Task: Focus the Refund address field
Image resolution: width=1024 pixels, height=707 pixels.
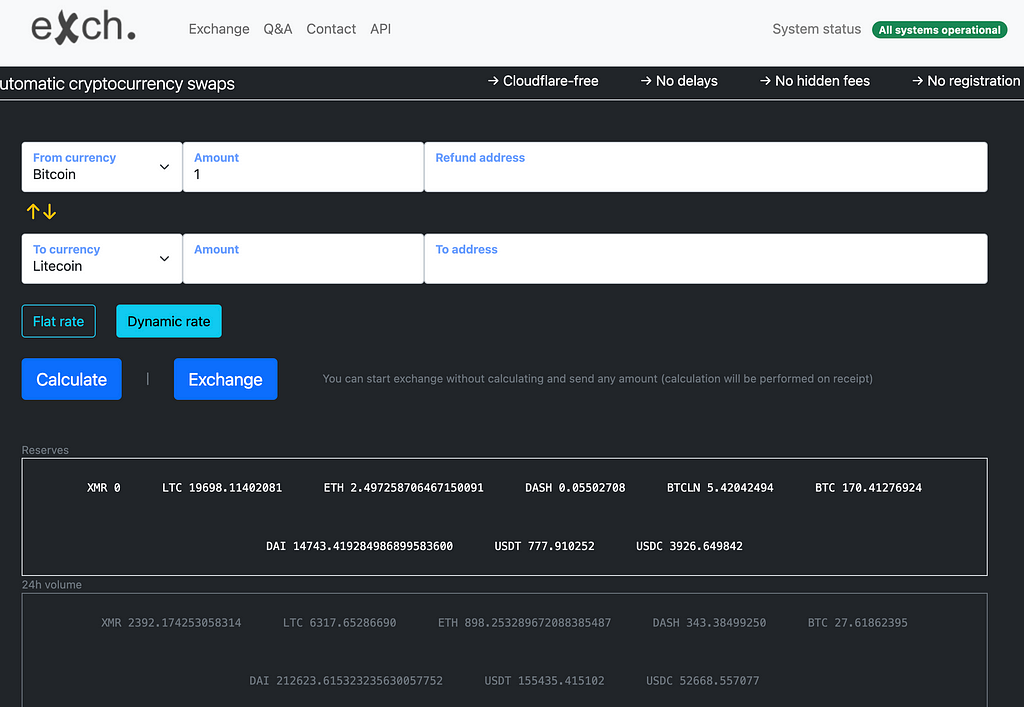Action: pos(706,166)
